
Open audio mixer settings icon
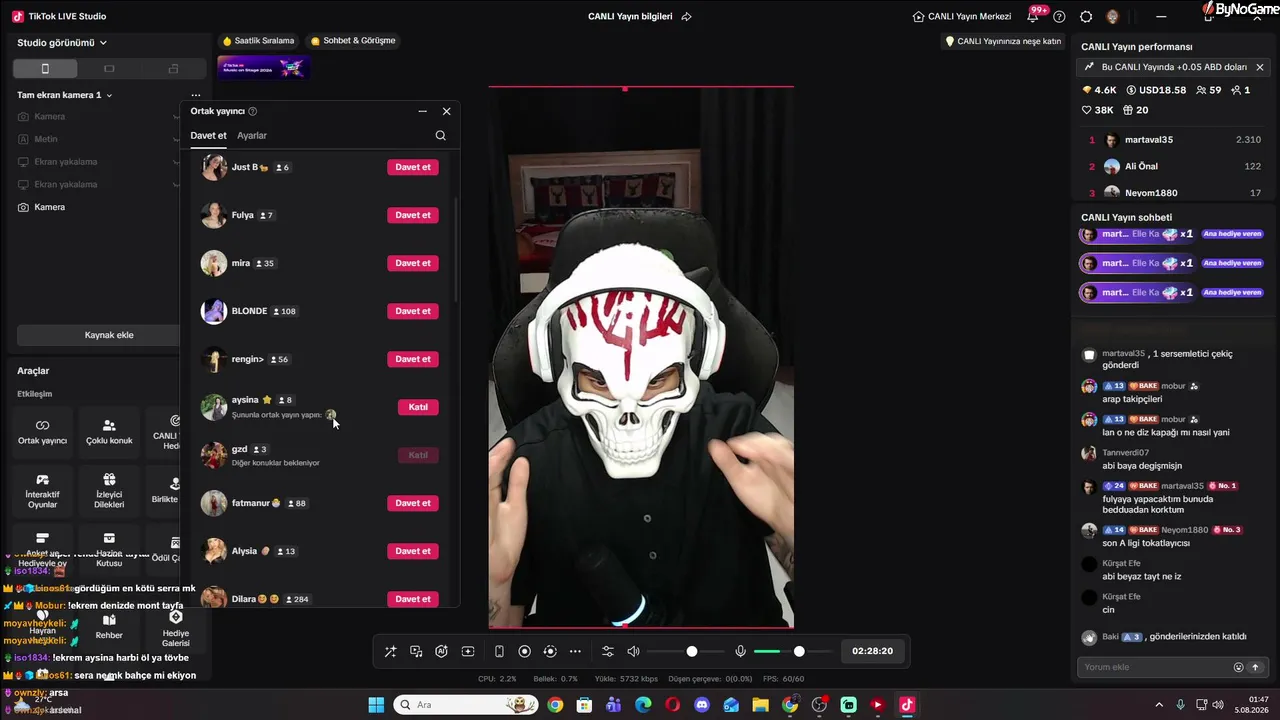pyautogui.click(x=607, y=651)
